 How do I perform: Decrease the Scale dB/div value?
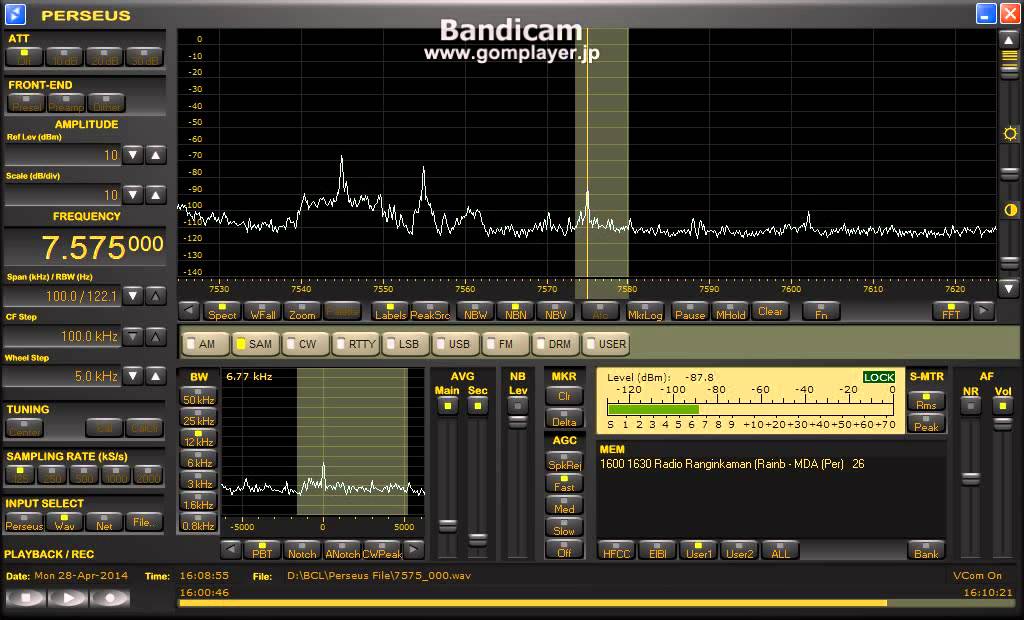[x=133, y=195]
